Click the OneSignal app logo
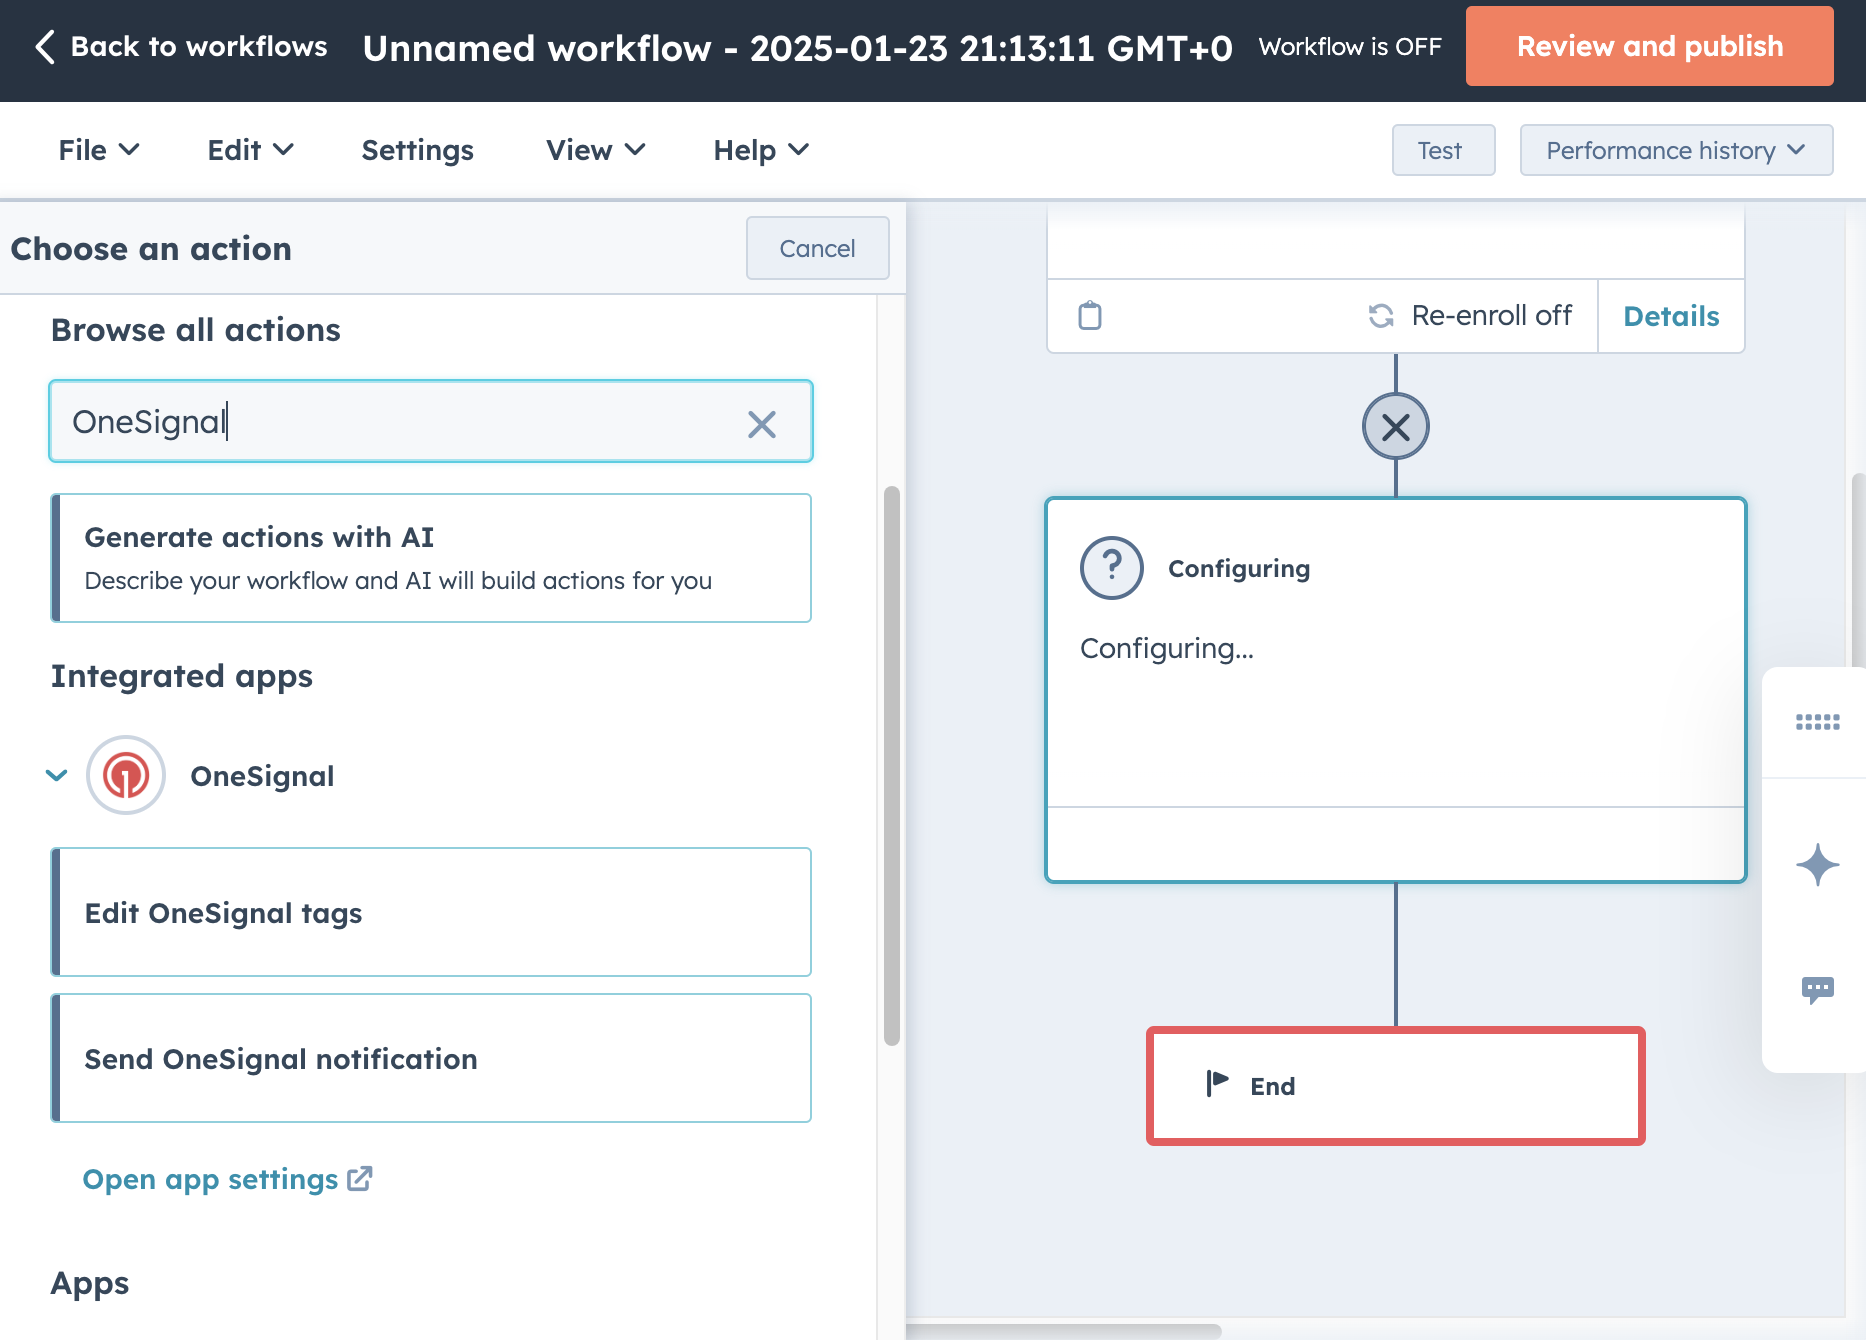 (x=126, y=775)
